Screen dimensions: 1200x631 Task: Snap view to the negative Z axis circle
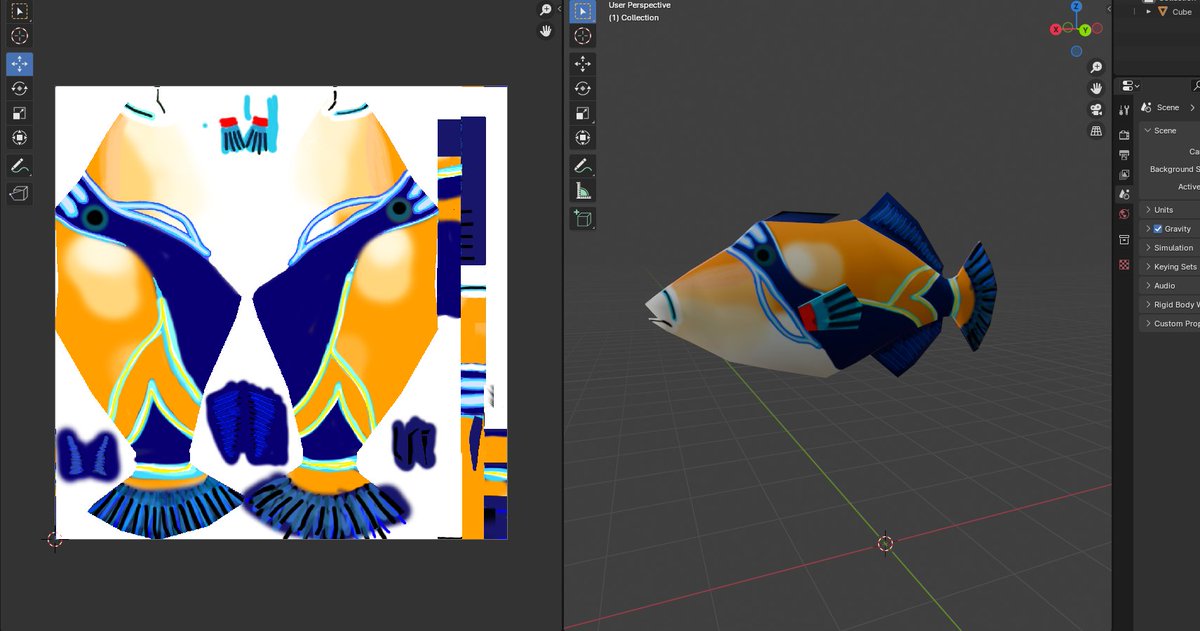[1077, 51]
